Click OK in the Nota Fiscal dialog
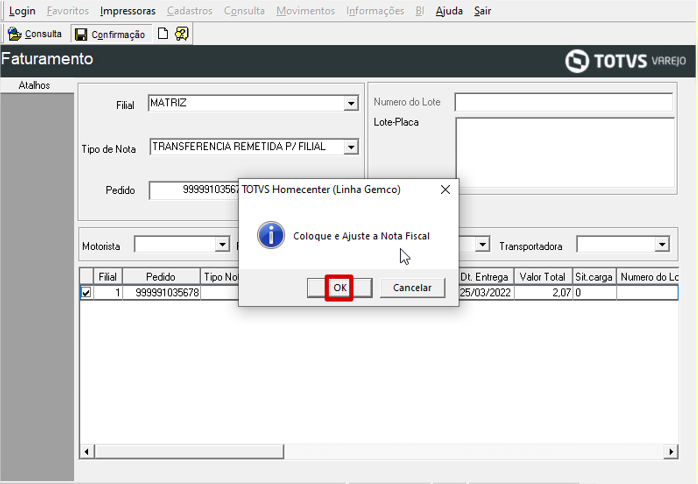The image size is (698, 484). click(340, 288)
